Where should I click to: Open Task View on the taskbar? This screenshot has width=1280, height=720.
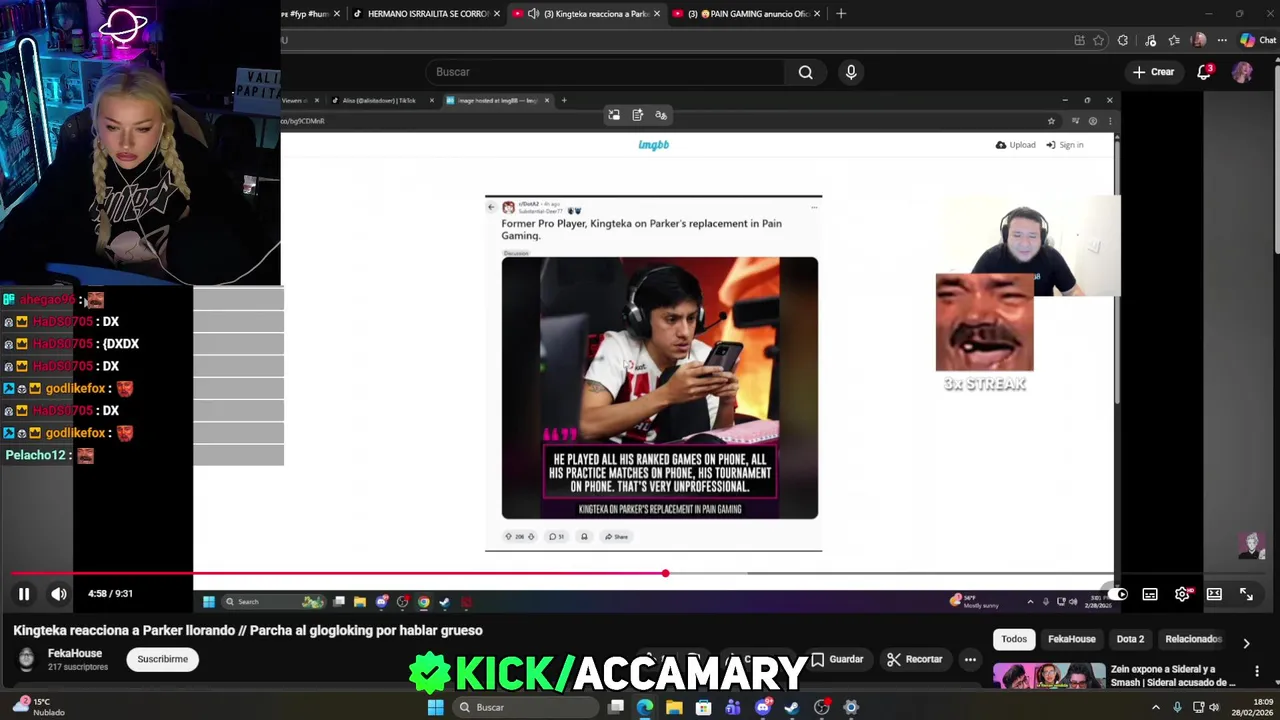tap(616, 707)
